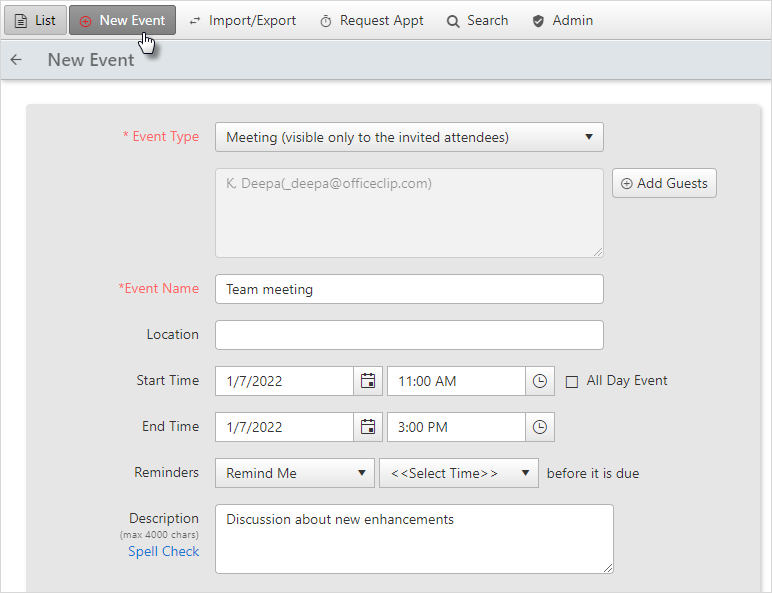Open the List view

click(x=35, y=20)
